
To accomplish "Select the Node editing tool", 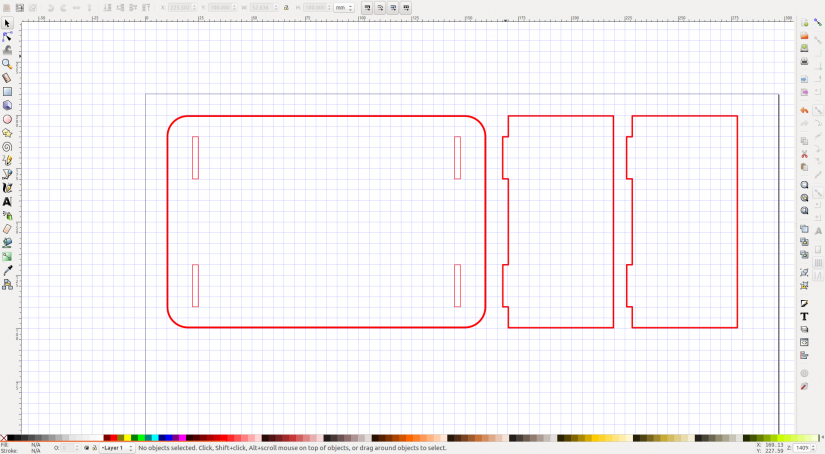I will click(x=7, y=36).
